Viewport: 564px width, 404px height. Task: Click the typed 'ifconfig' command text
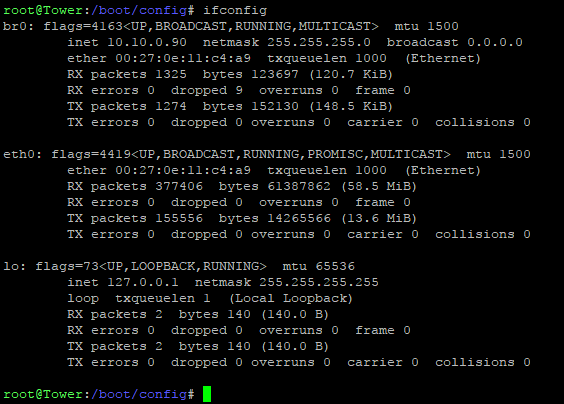tap(235, 10)
